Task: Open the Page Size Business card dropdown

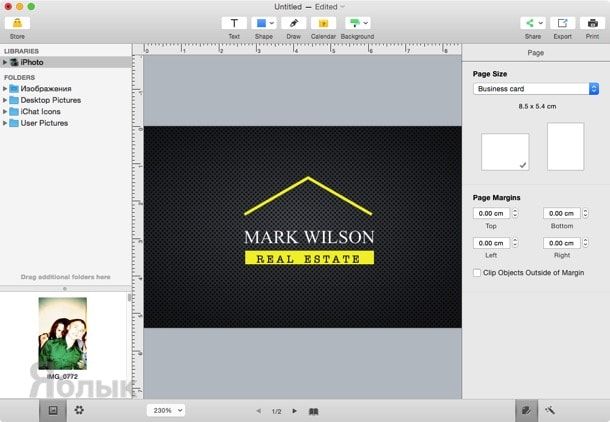Action: pos(536,89)
